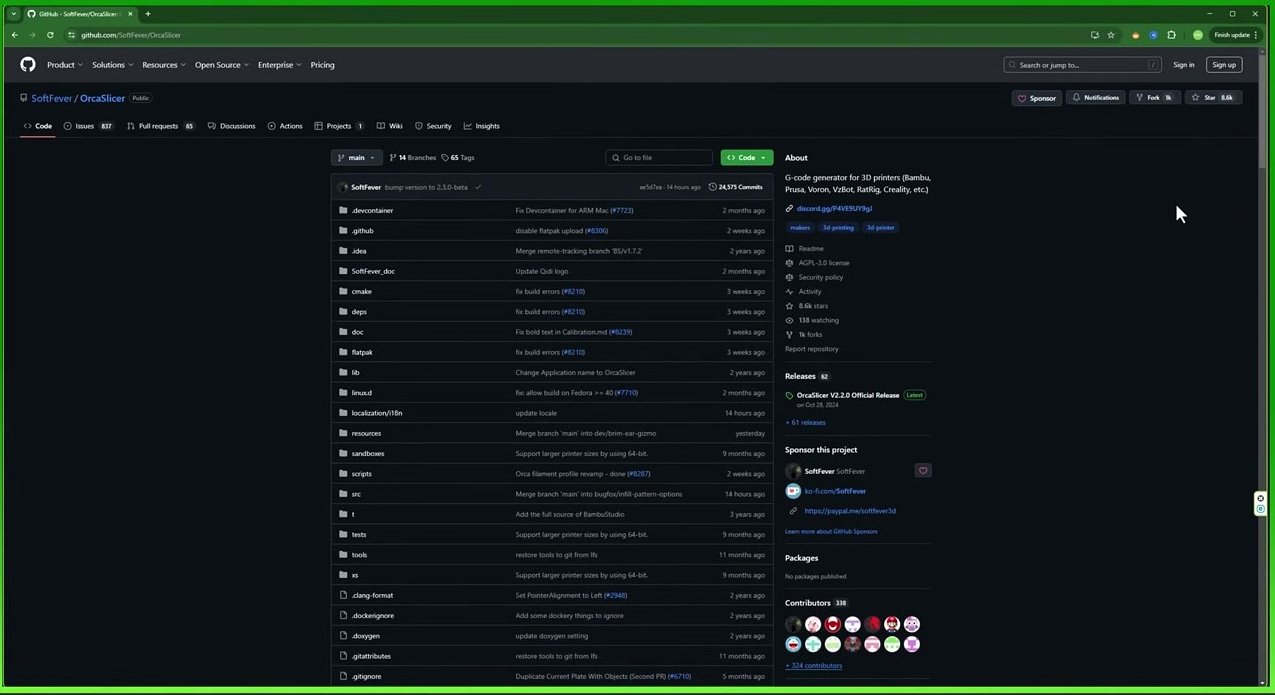This screenshot has height=695, width=1275.
Task: Open the Pricing page
Action: [x=322, y=65]
